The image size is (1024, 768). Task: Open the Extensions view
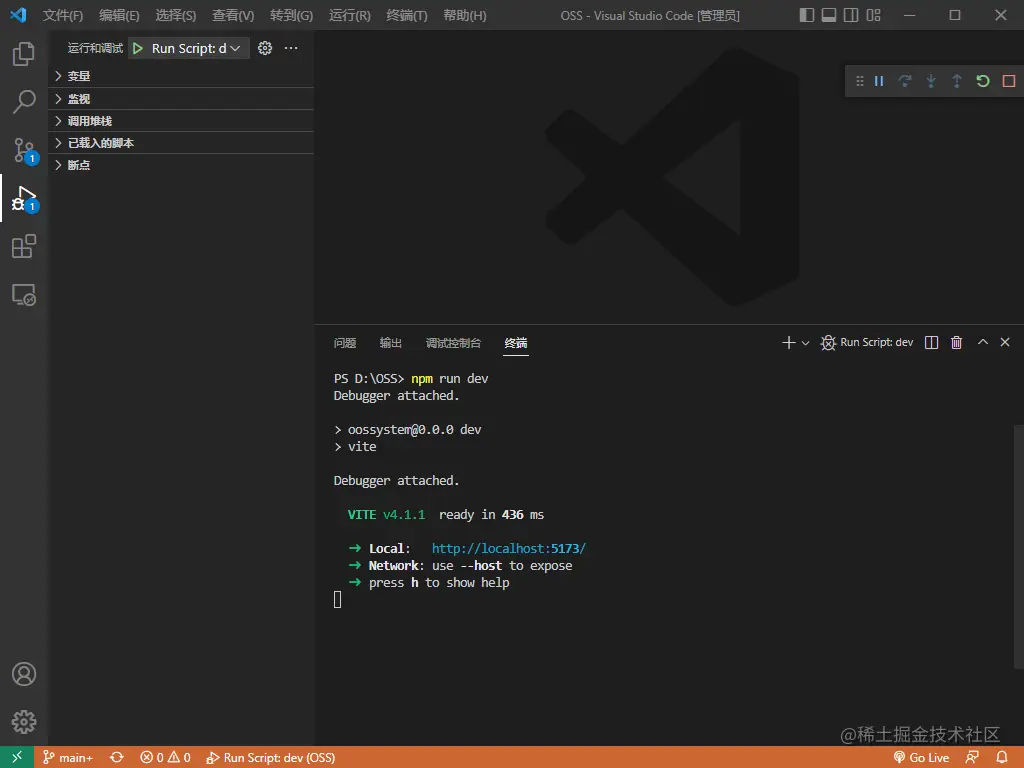point(24,246)
